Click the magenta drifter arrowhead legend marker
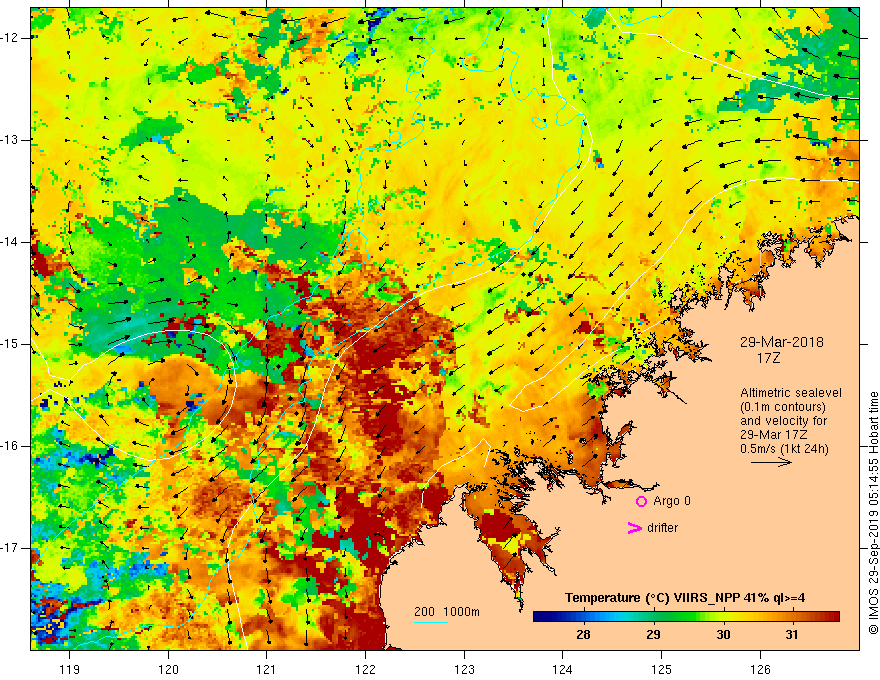The width and height of the screenshot is (880, 680). (x=635, y=528)
